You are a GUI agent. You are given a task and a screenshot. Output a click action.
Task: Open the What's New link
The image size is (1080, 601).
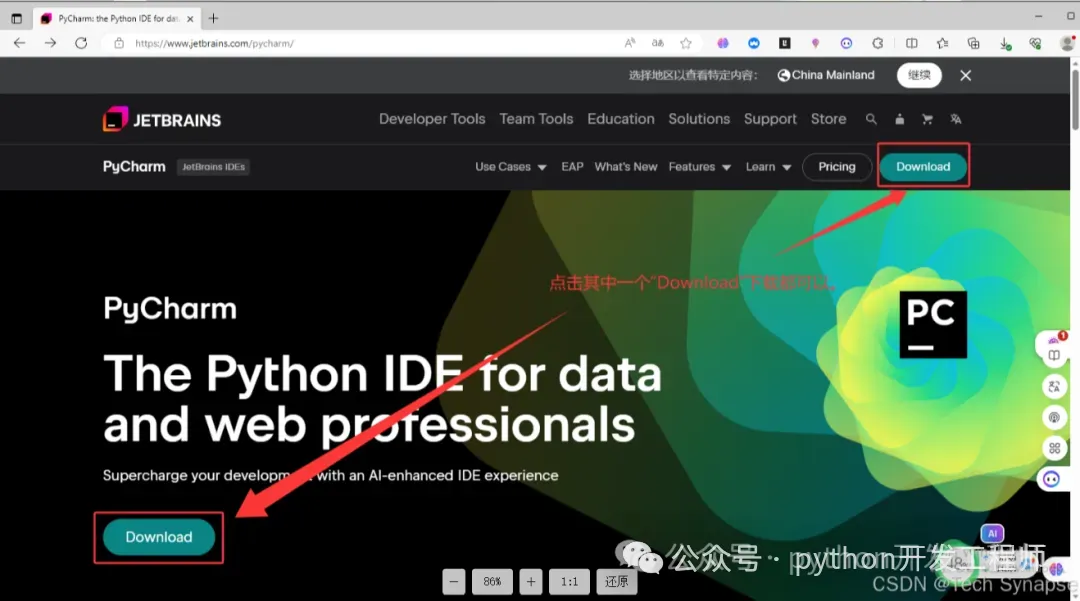(x=625, y=167)
